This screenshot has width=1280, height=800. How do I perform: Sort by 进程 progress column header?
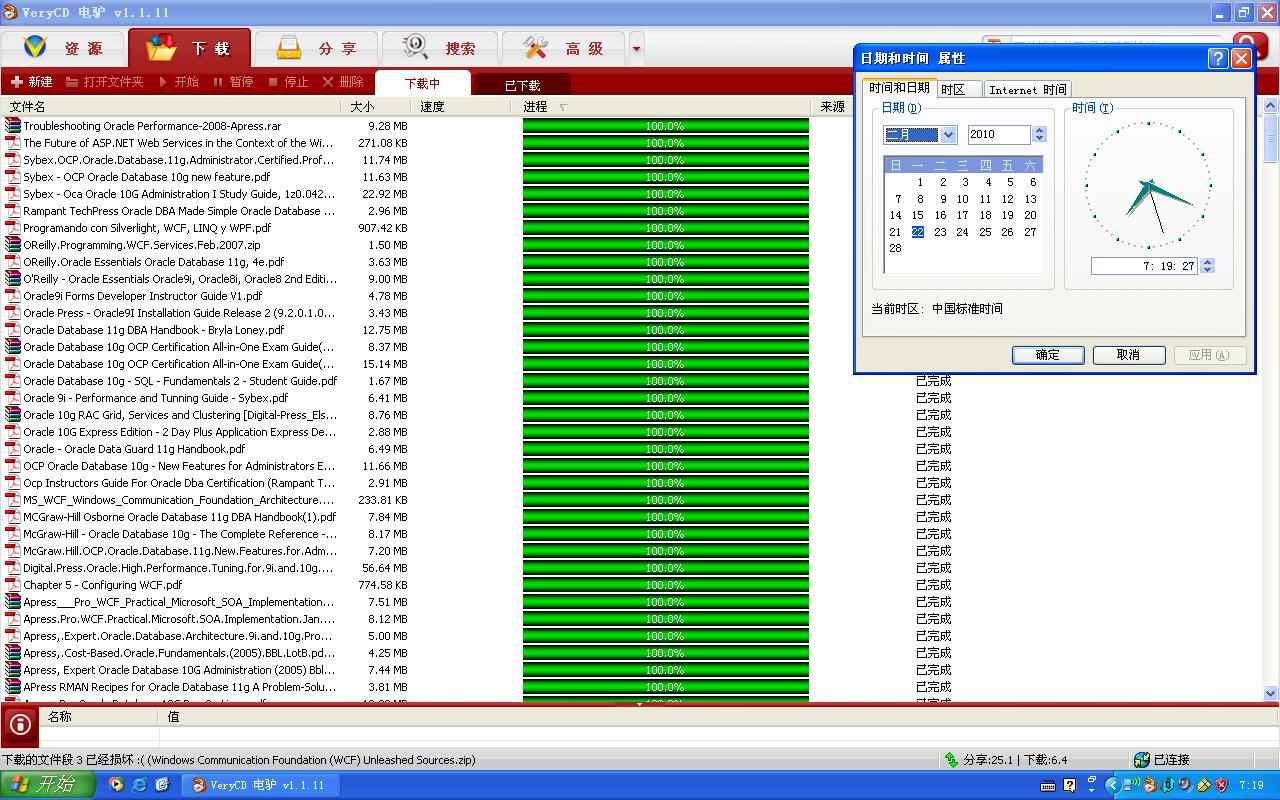[536, 107]
